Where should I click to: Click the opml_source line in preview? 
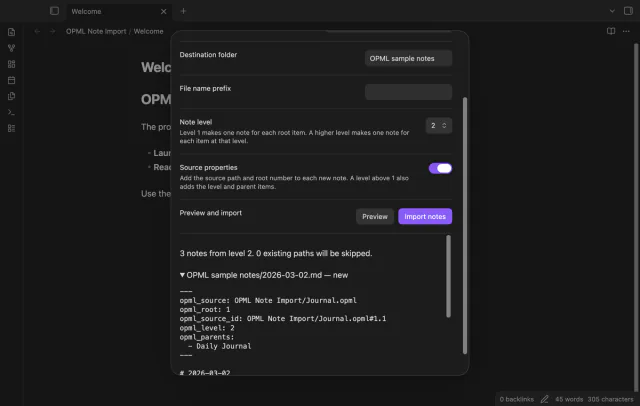tap(268, 300)
